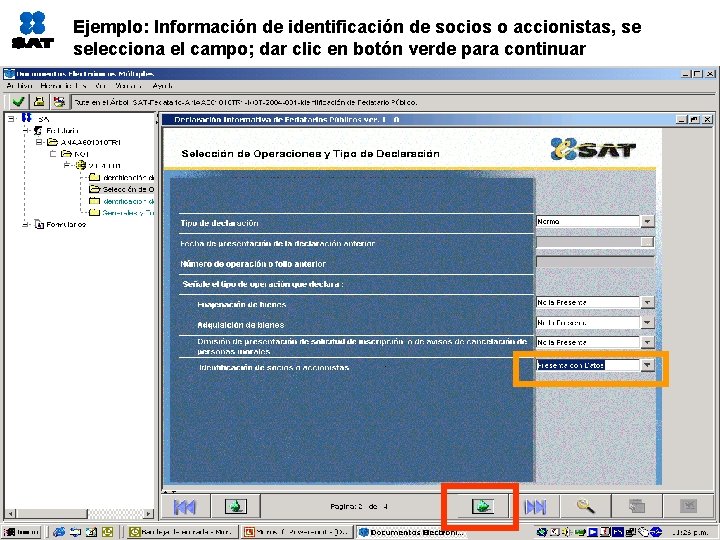This screenshot has width=720, height=540.
Task: Click the first system tray icon
Action: [542, 533]
